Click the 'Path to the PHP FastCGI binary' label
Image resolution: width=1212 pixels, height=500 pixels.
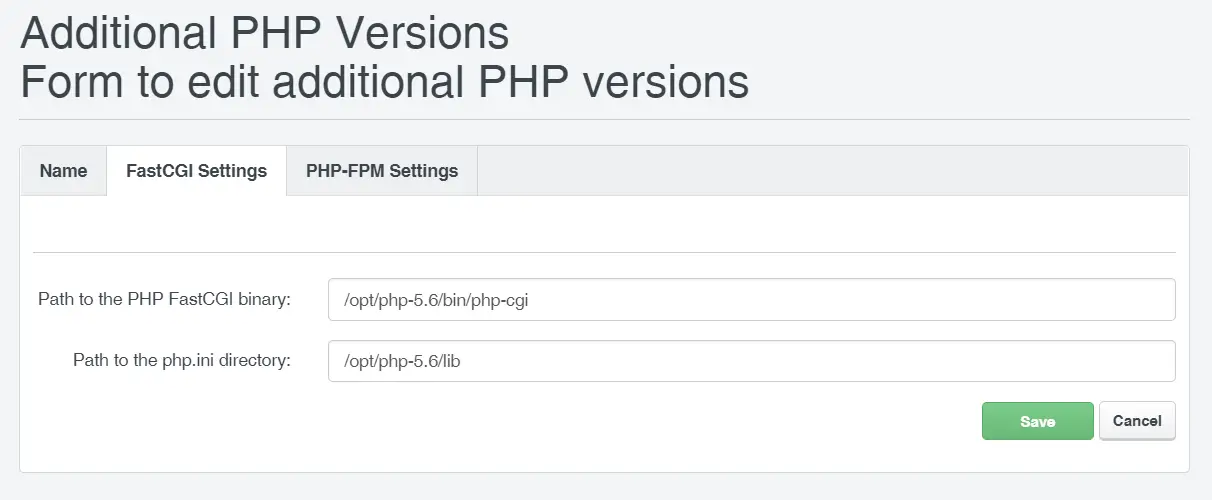[x=164, y=299]
